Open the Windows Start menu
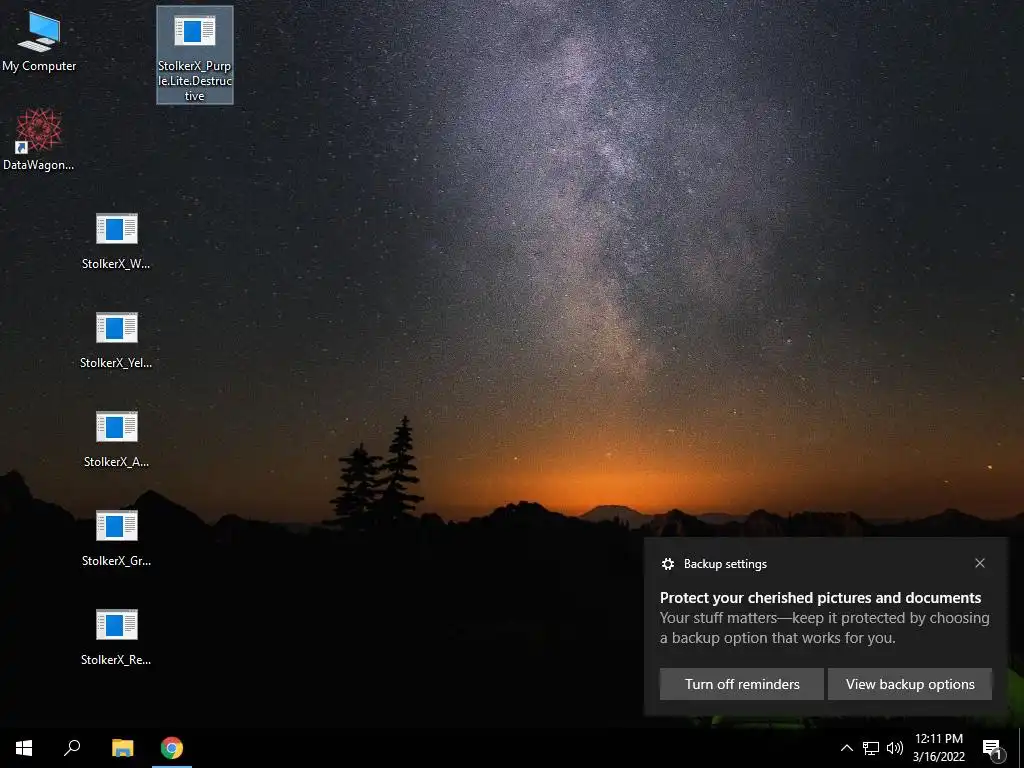The image size is (1024, 768). 24,748
